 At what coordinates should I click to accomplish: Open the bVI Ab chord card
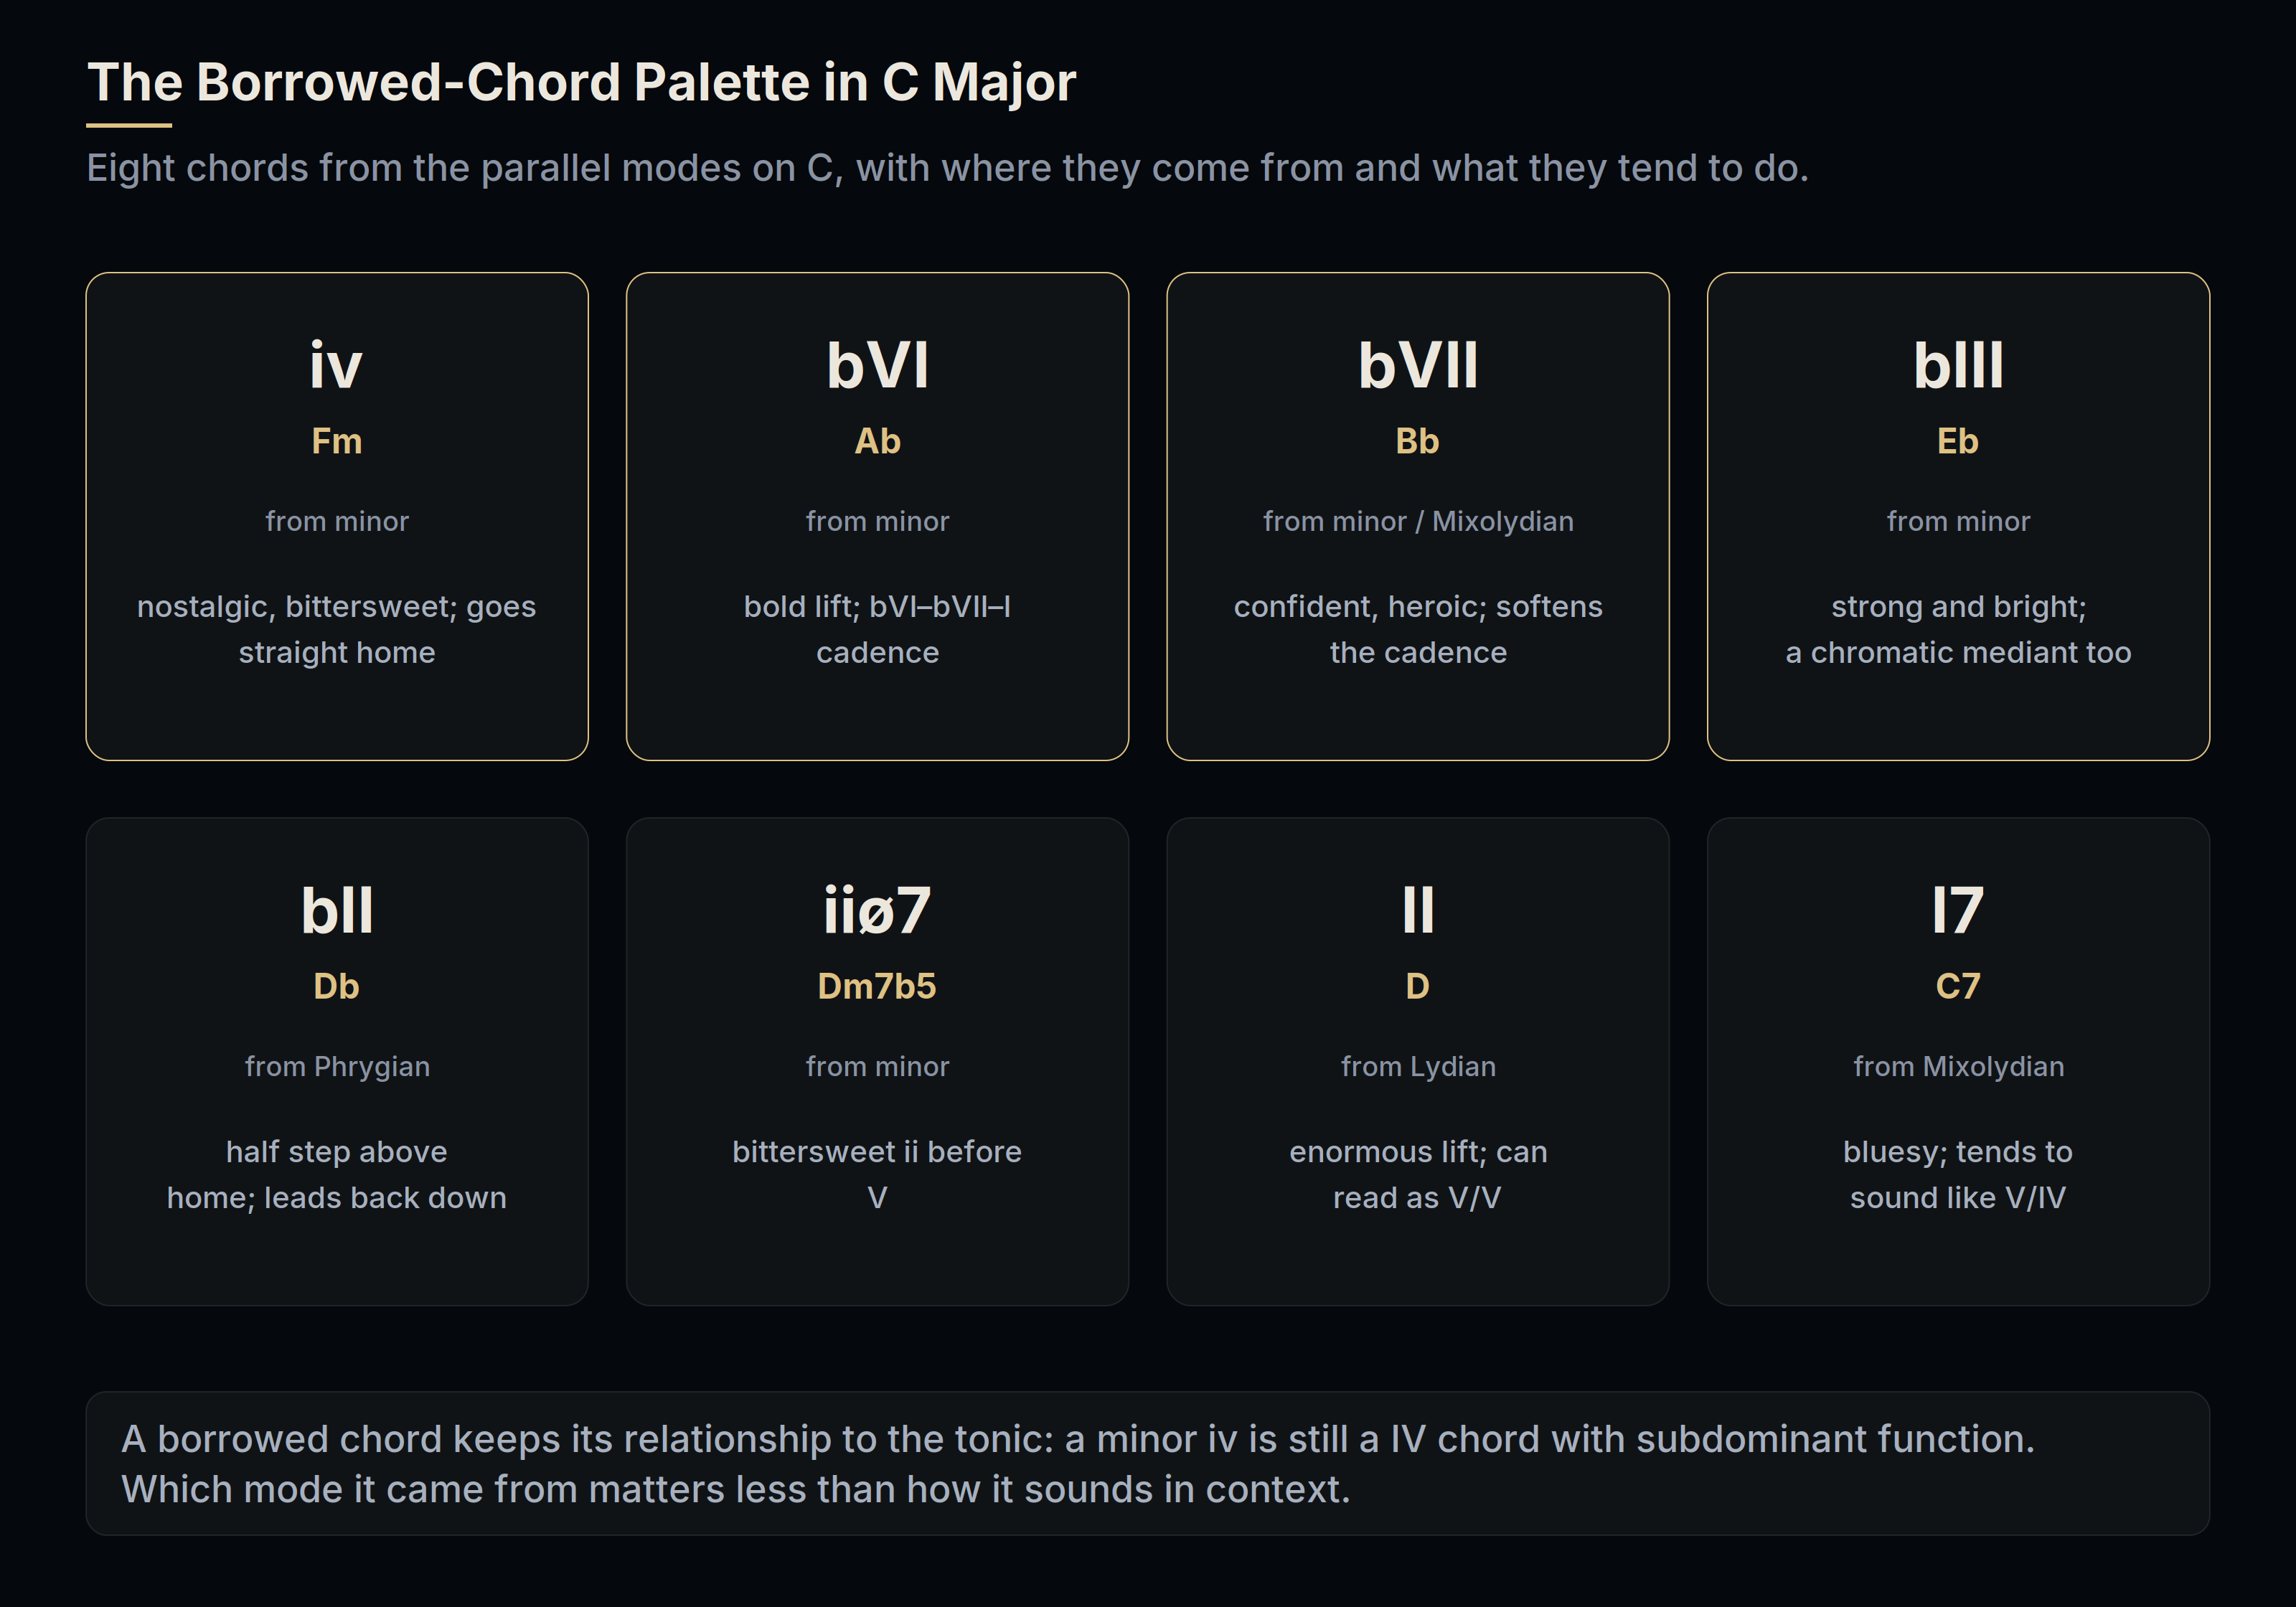point(877,516)
